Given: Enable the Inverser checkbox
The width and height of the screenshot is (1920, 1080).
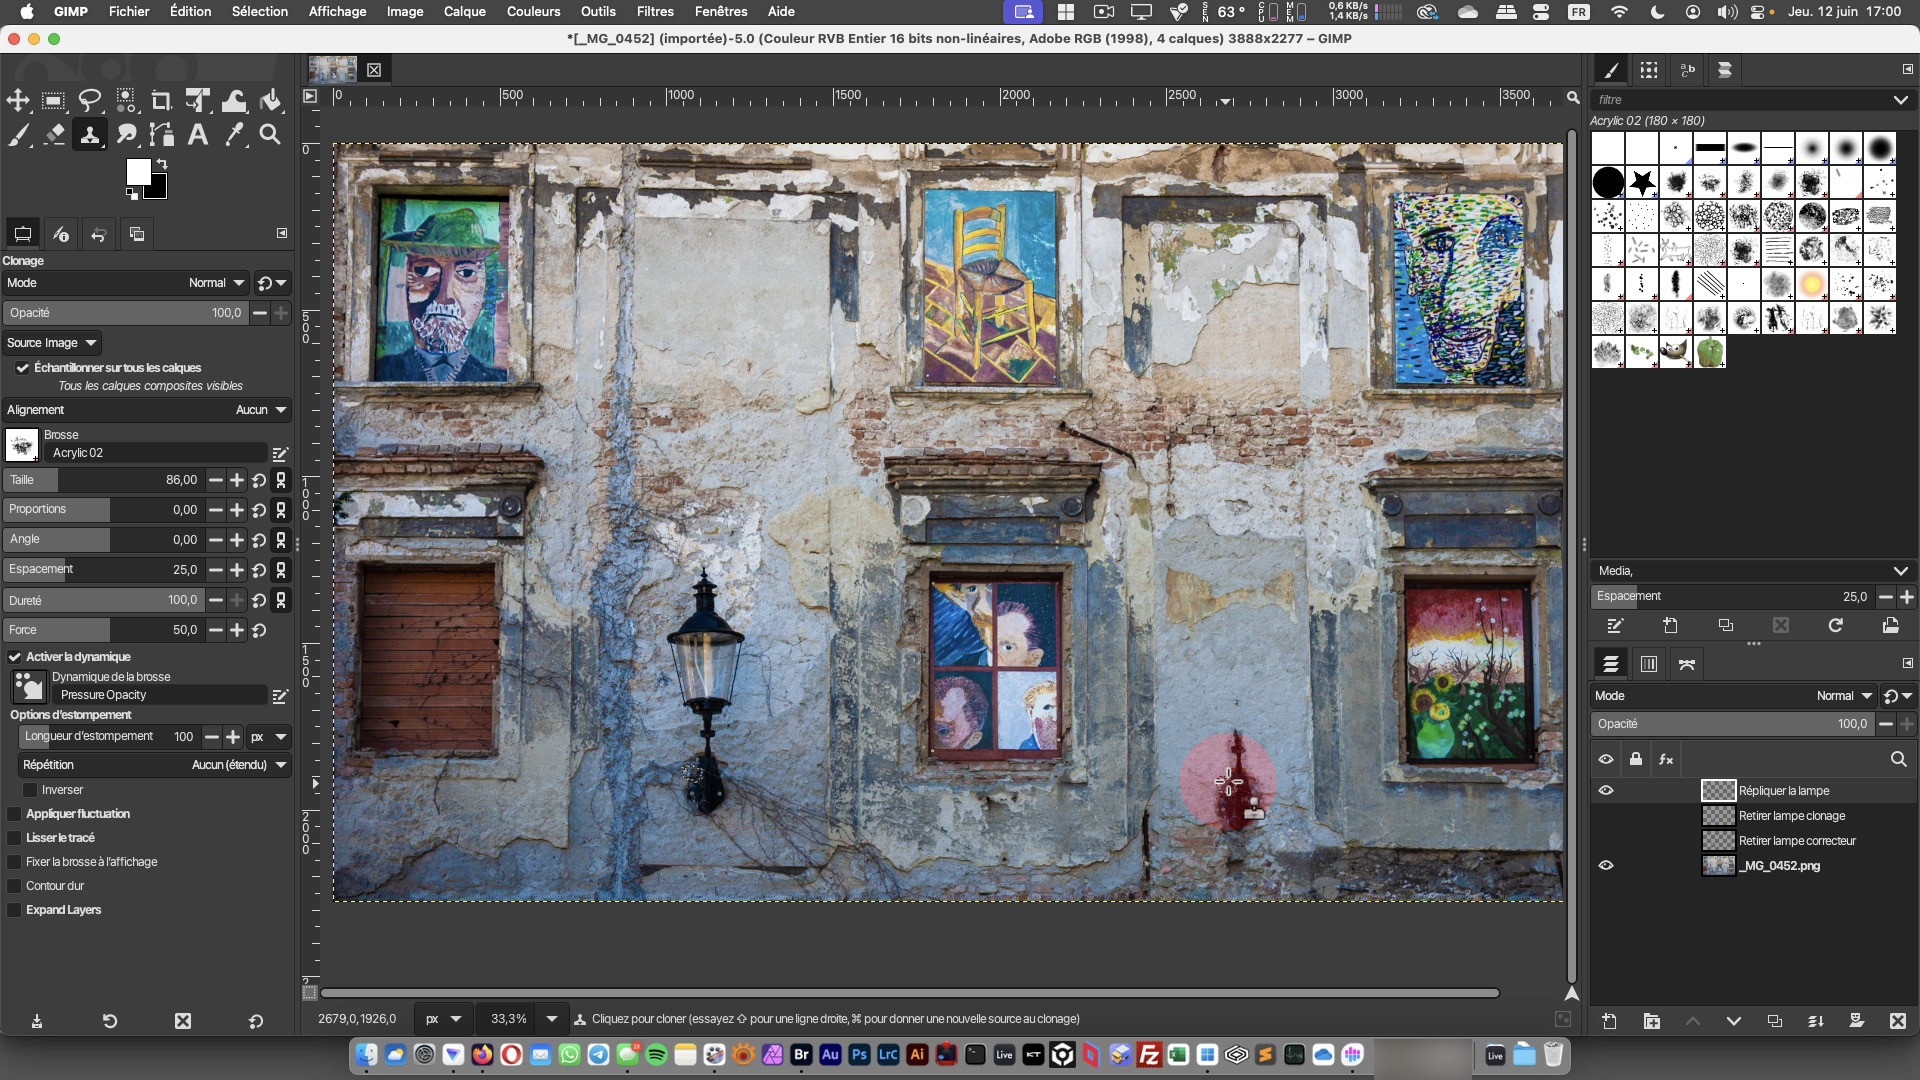Looking at the screenshot, I should point(30,790).
